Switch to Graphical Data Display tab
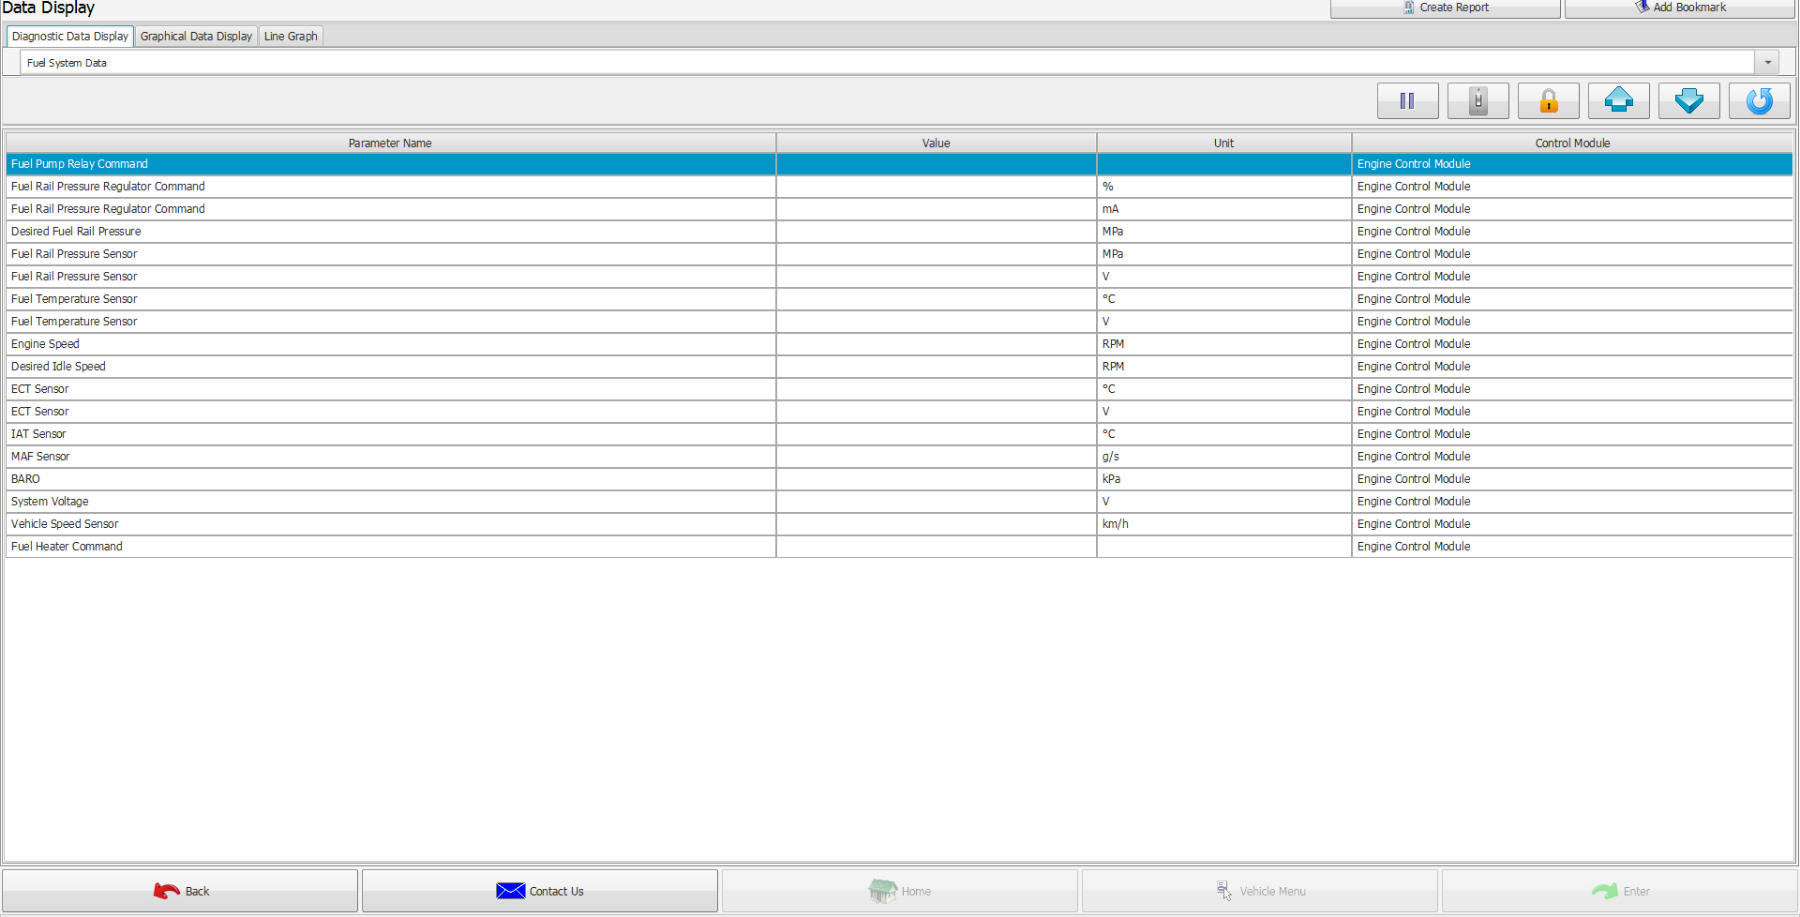The image size is (1800, 917). pyautogui.click(x=196, y=36)
